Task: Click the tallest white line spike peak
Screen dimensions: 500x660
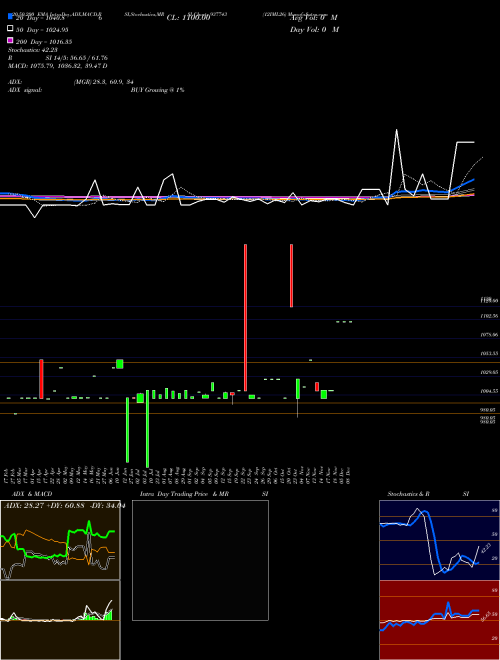Action: pos(396,130)
